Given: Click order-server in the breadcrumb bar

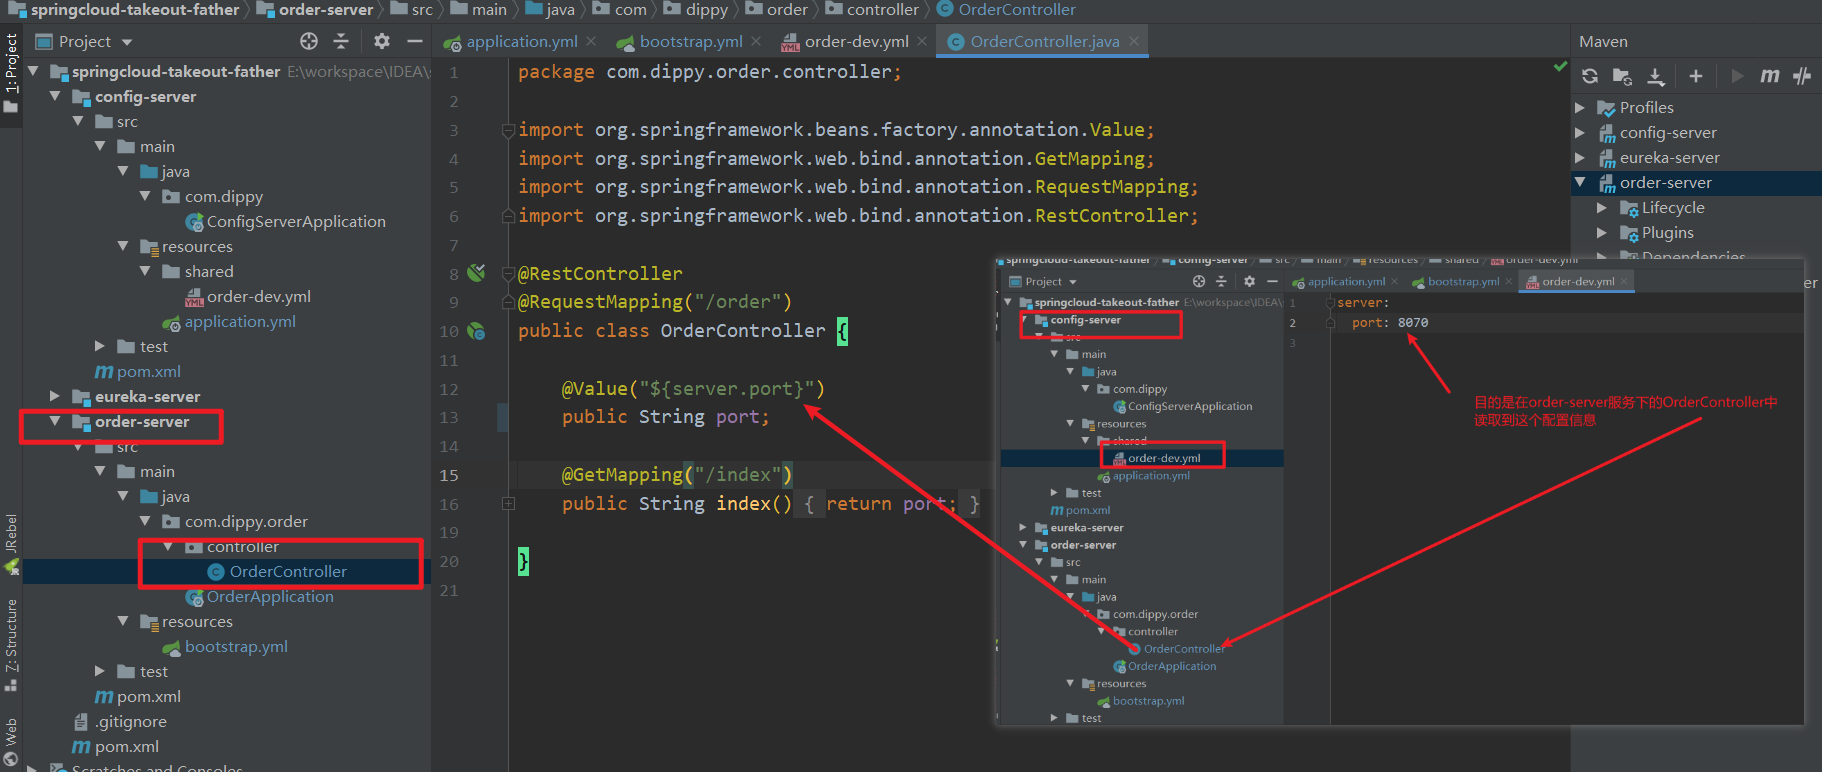Looking at the screenshot, I should click(x=325, y=10).
